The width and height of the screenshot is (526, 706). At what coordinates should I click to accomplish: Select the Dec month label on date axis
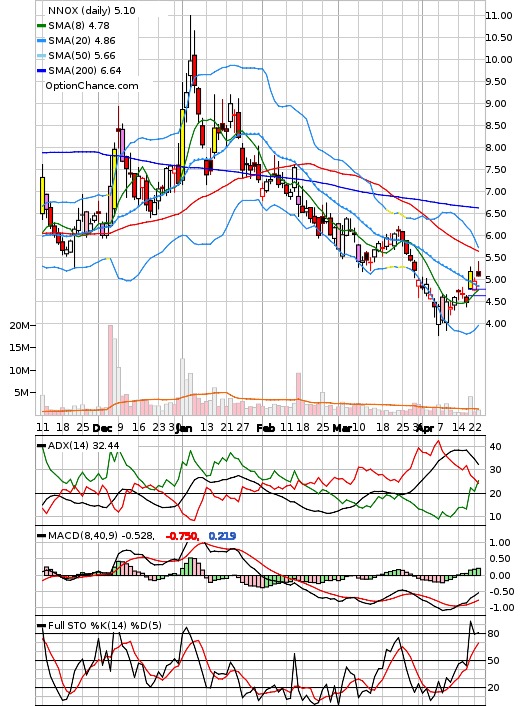coord(102,428)
